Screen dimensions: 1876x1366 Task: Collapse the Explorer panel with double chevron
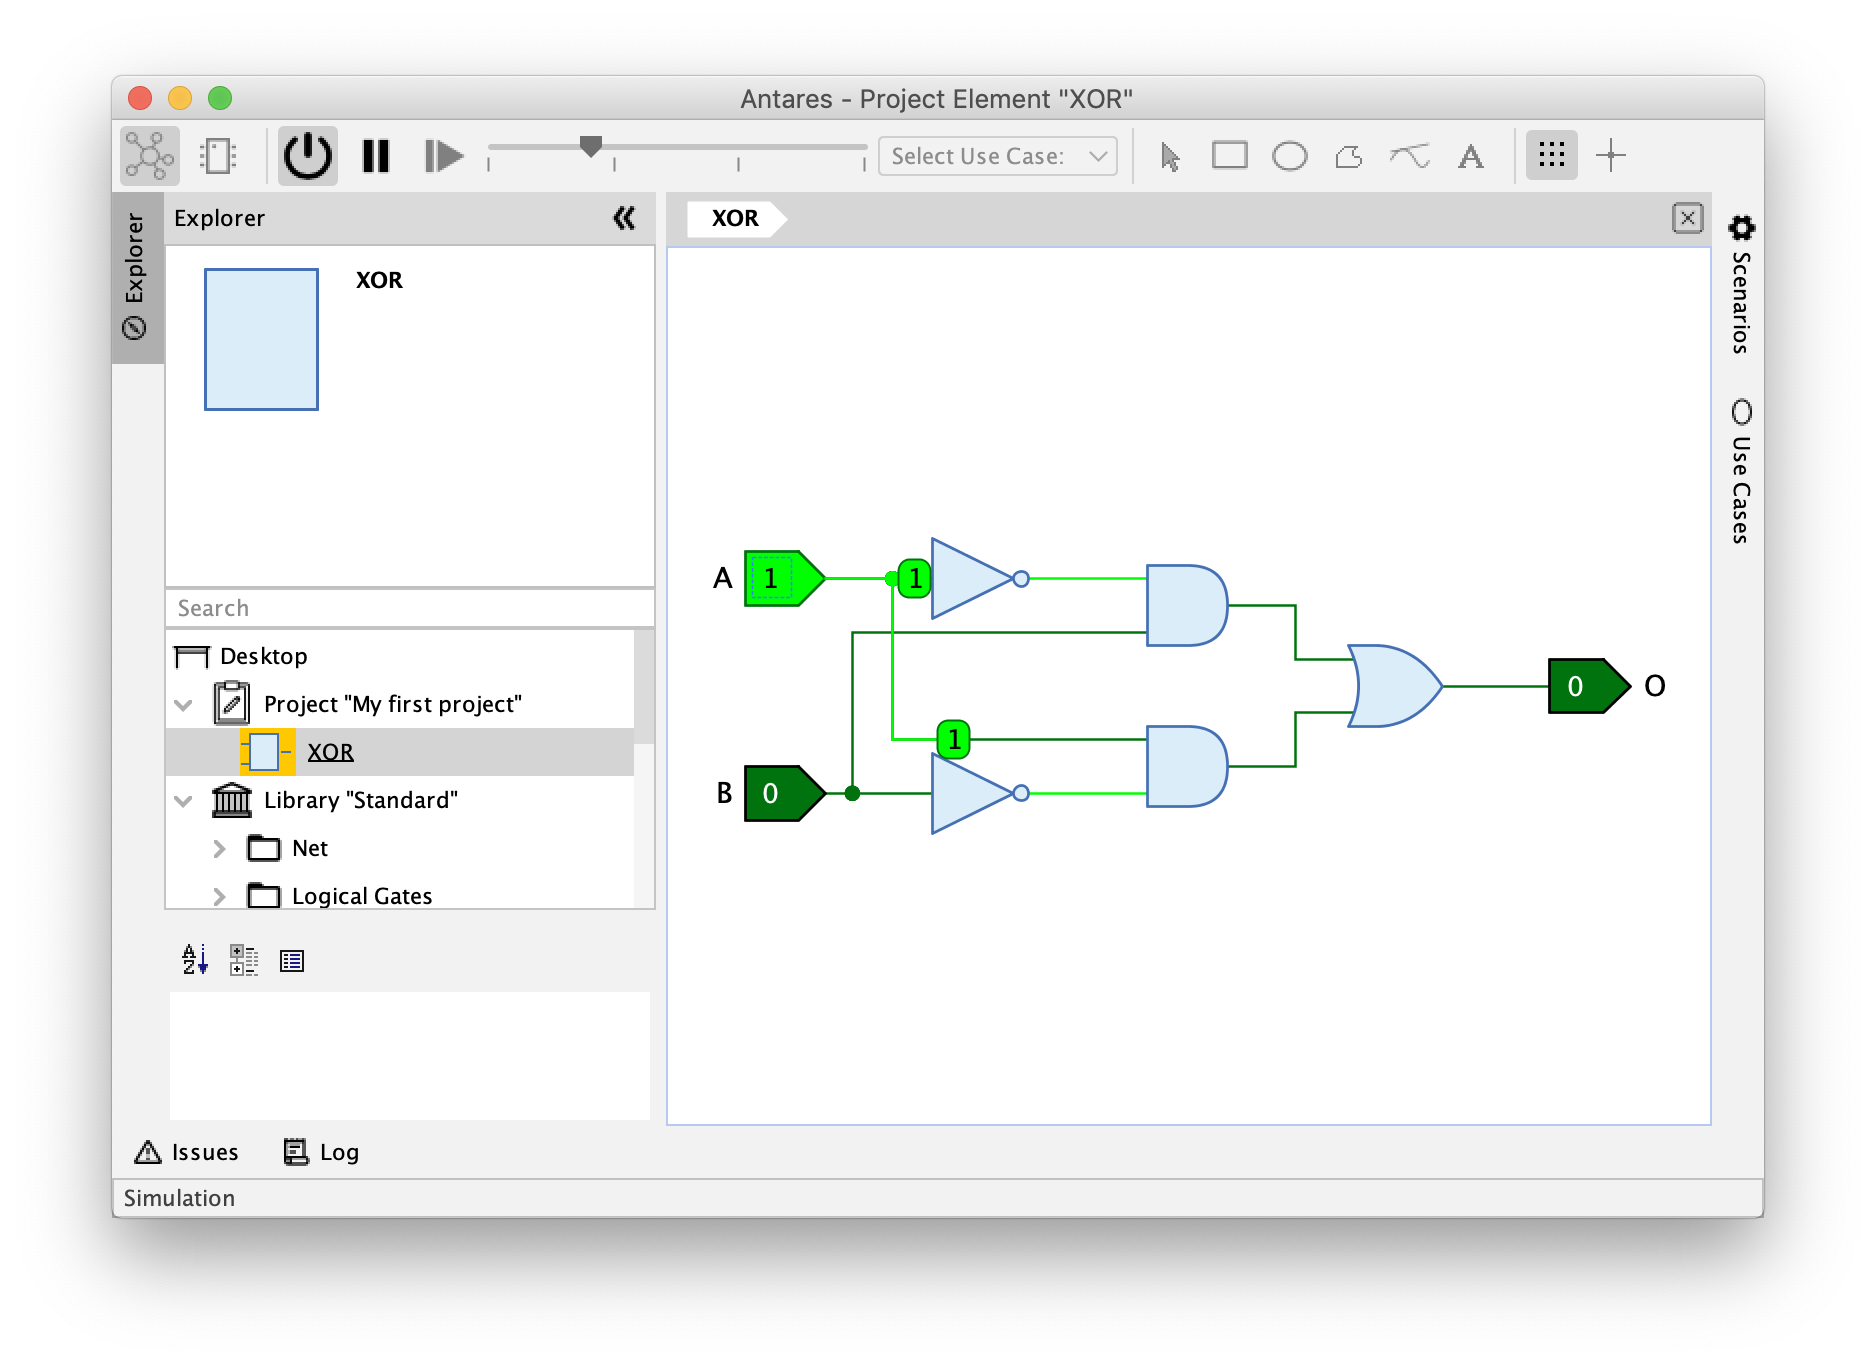624,218
